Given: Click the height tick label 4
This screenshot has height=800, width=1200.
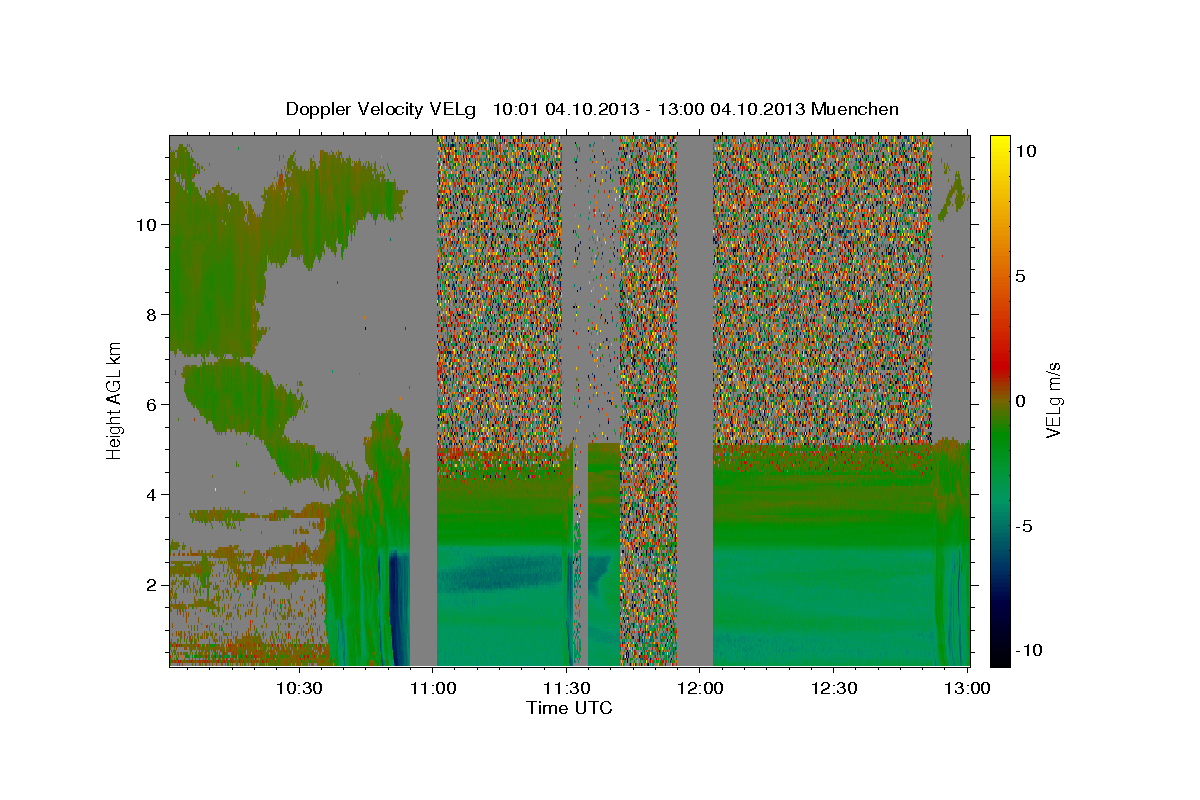Looking at the screenshot, I should (x=154, y=495).
